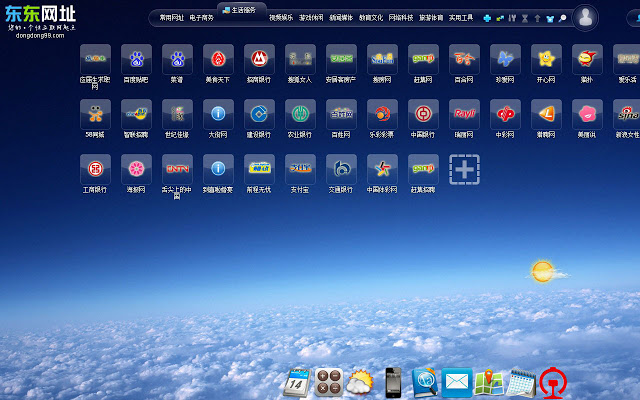This screenshot has height=400, width=640.
Task: Open the 美丽说 pink flower shortcut
Action: click(x=587, y=114)
